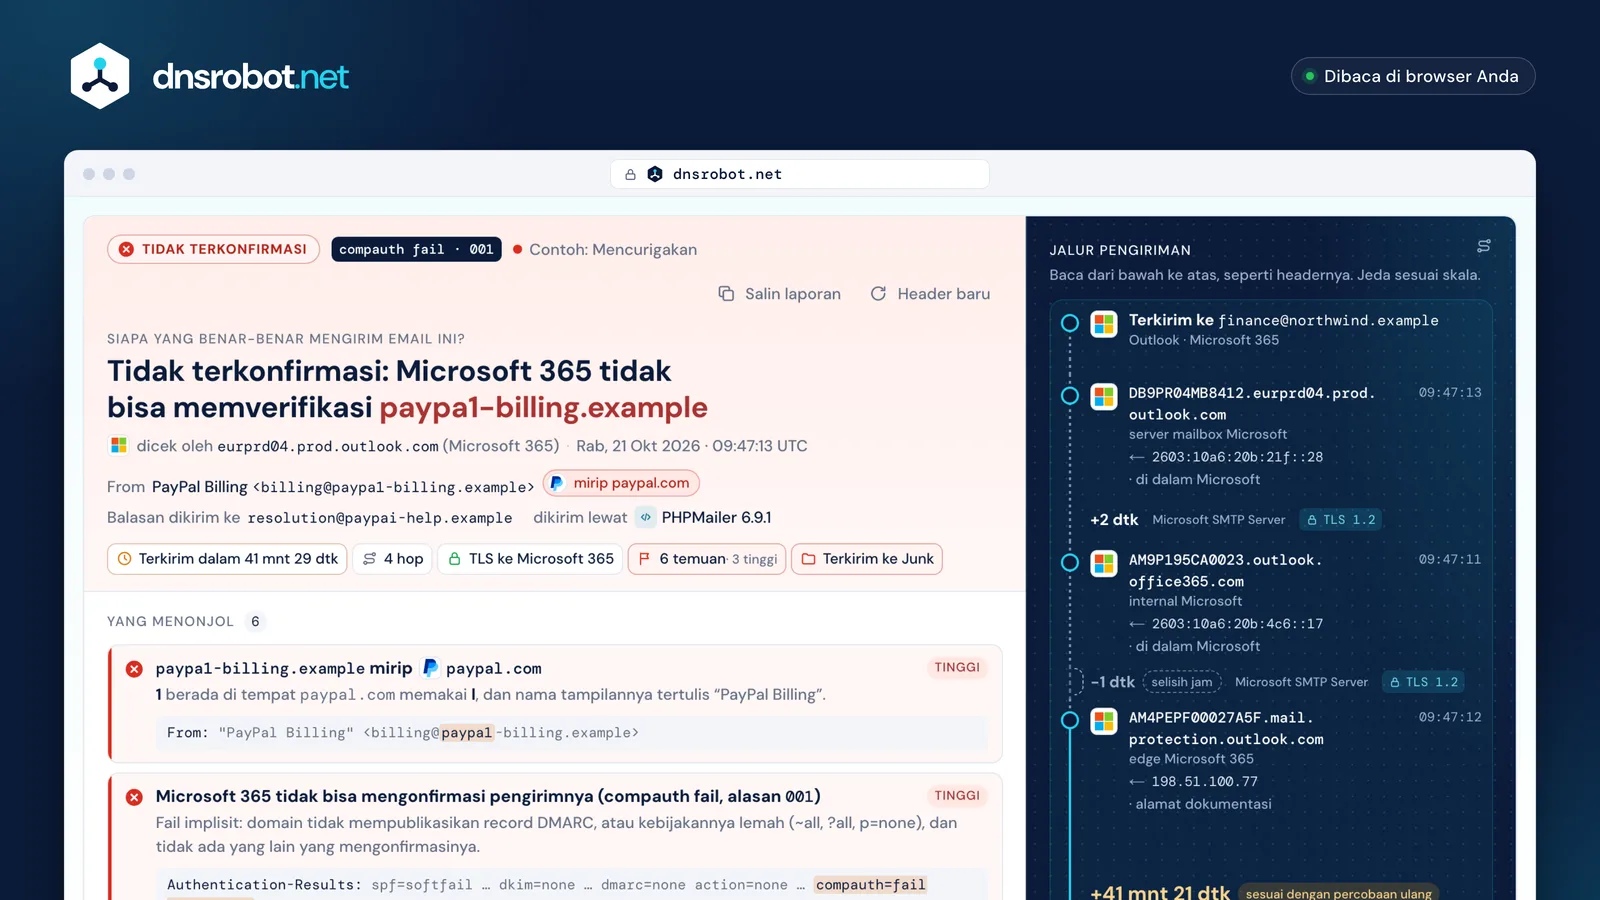Click red error icon on paypa1-billing finding

coord(134,669)
